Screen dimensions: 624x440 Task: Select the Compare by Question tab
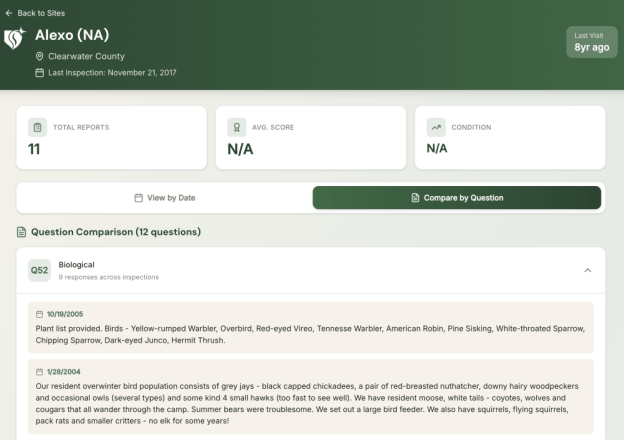457,198
